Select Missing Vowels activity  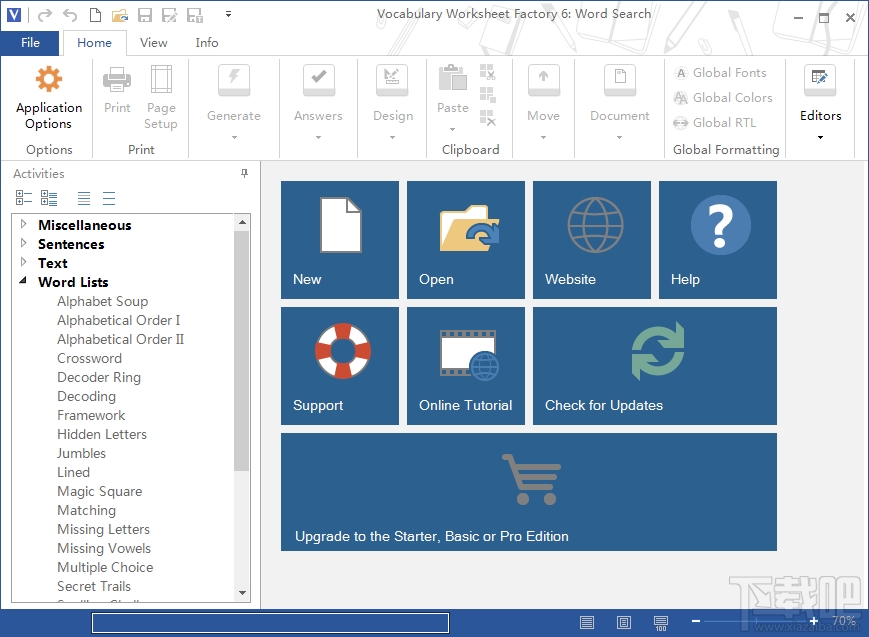click(x=104, y=548)
